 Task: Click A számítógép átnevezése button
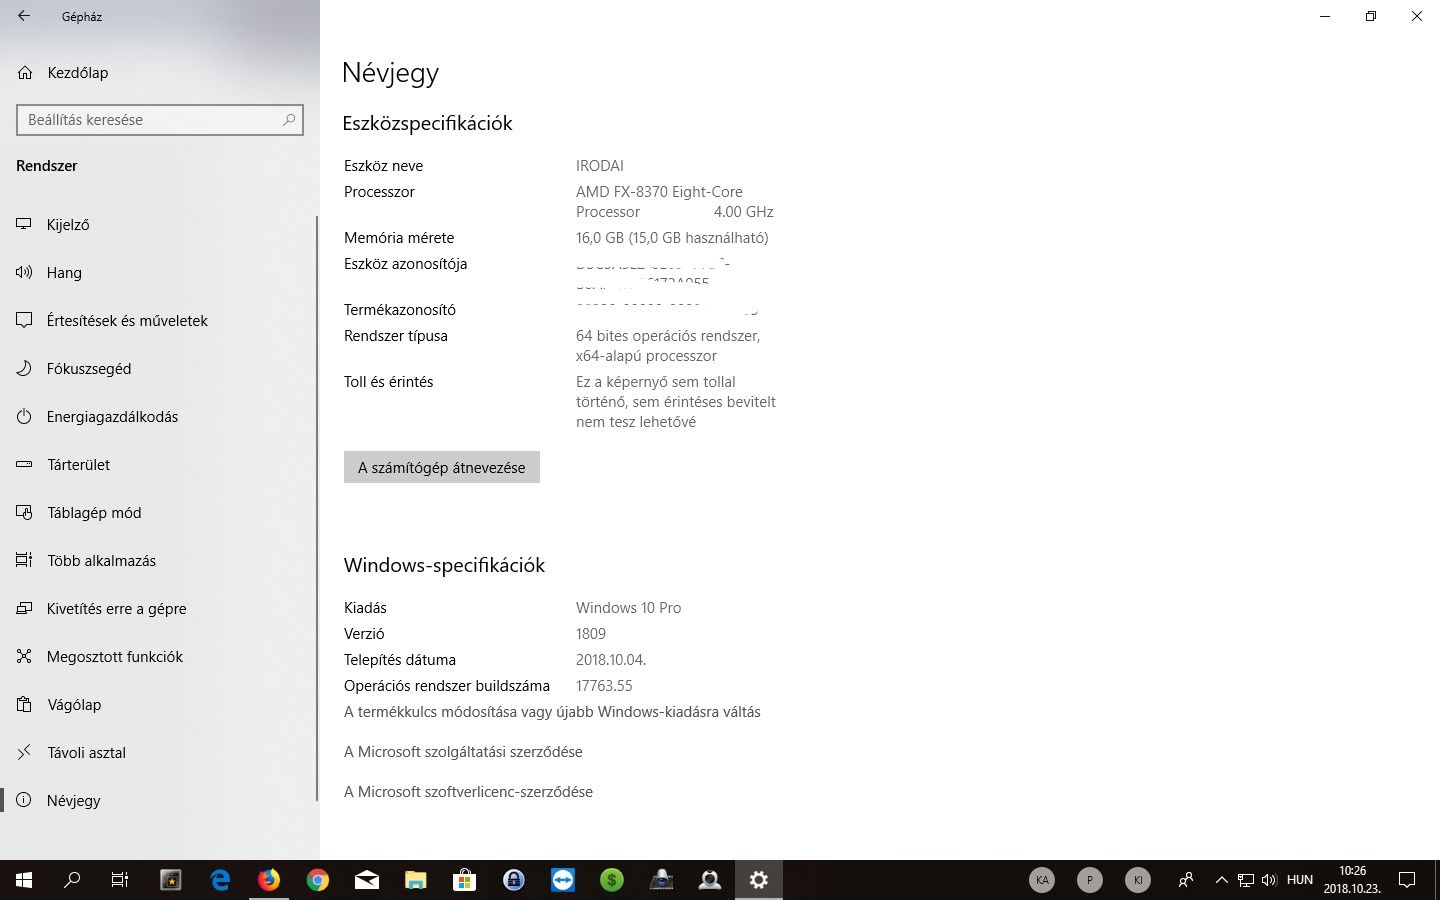442,467
